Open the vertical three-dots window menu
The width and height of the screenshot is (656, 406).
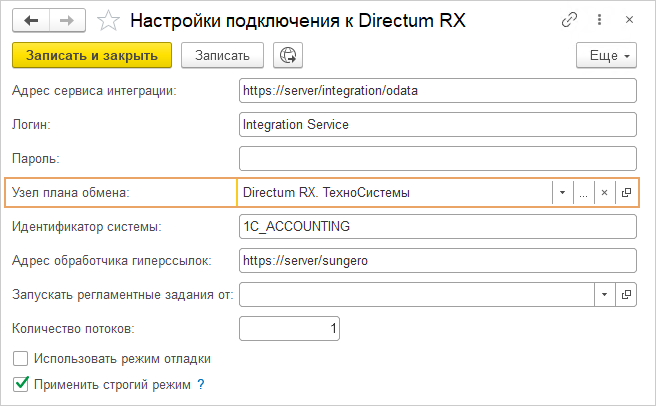coord(600,20)
